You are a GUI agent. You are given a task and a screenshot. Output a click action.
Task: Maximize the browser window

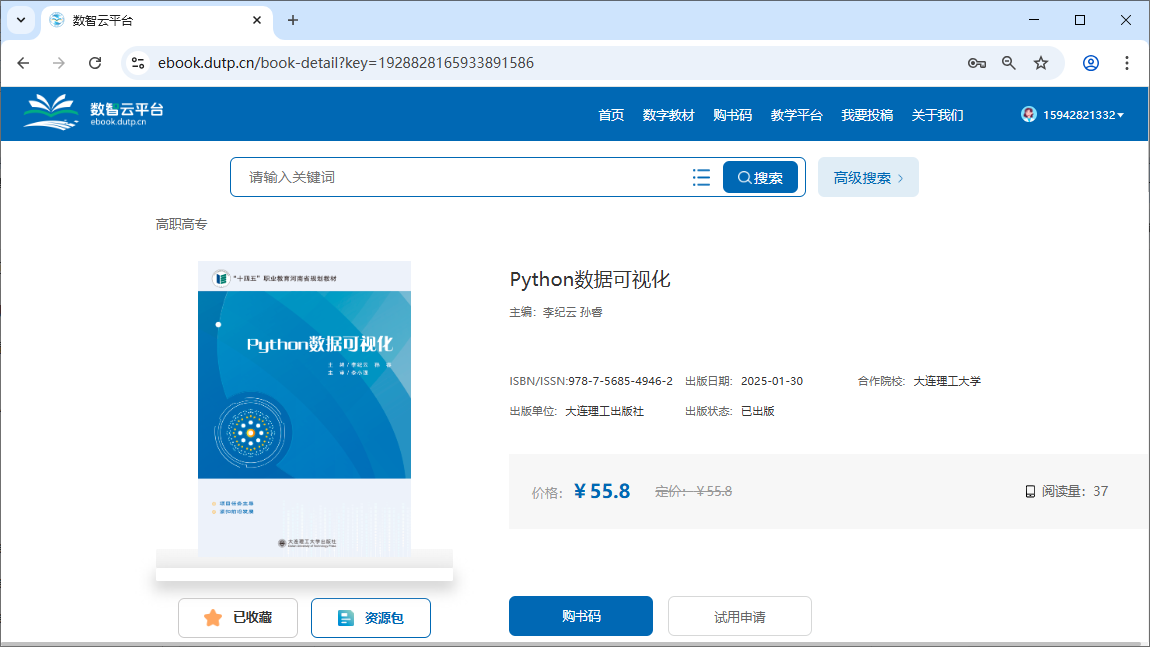pyautogui.click(x=1080, y=20)
